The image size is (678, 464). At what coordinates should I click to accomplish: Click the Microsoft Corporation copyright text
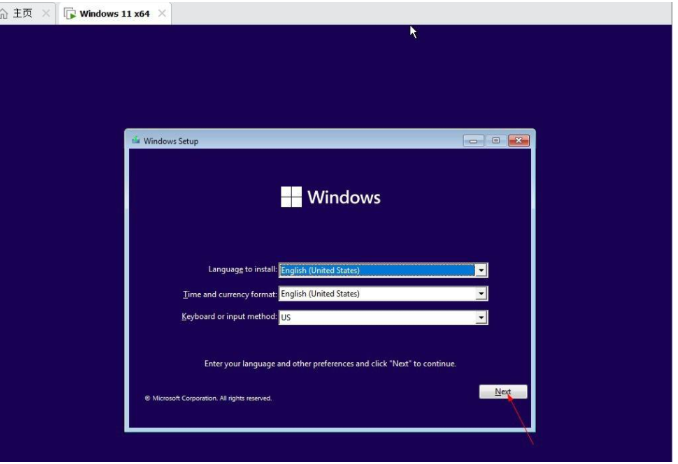208,398
